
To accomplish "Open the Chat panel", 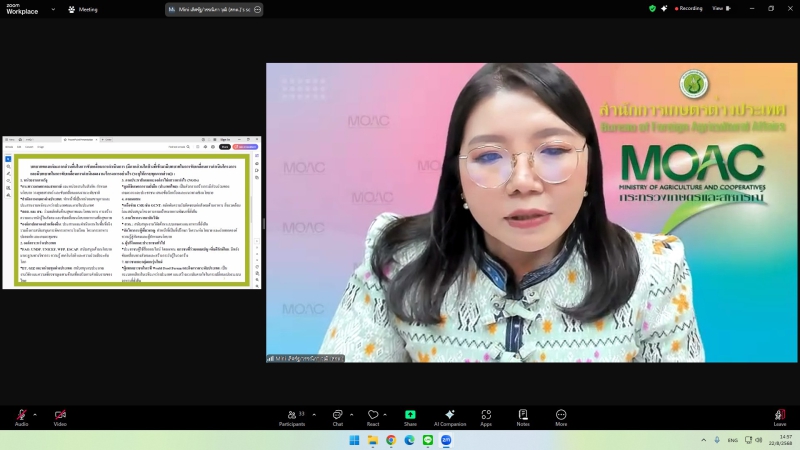I will [337, 415].
